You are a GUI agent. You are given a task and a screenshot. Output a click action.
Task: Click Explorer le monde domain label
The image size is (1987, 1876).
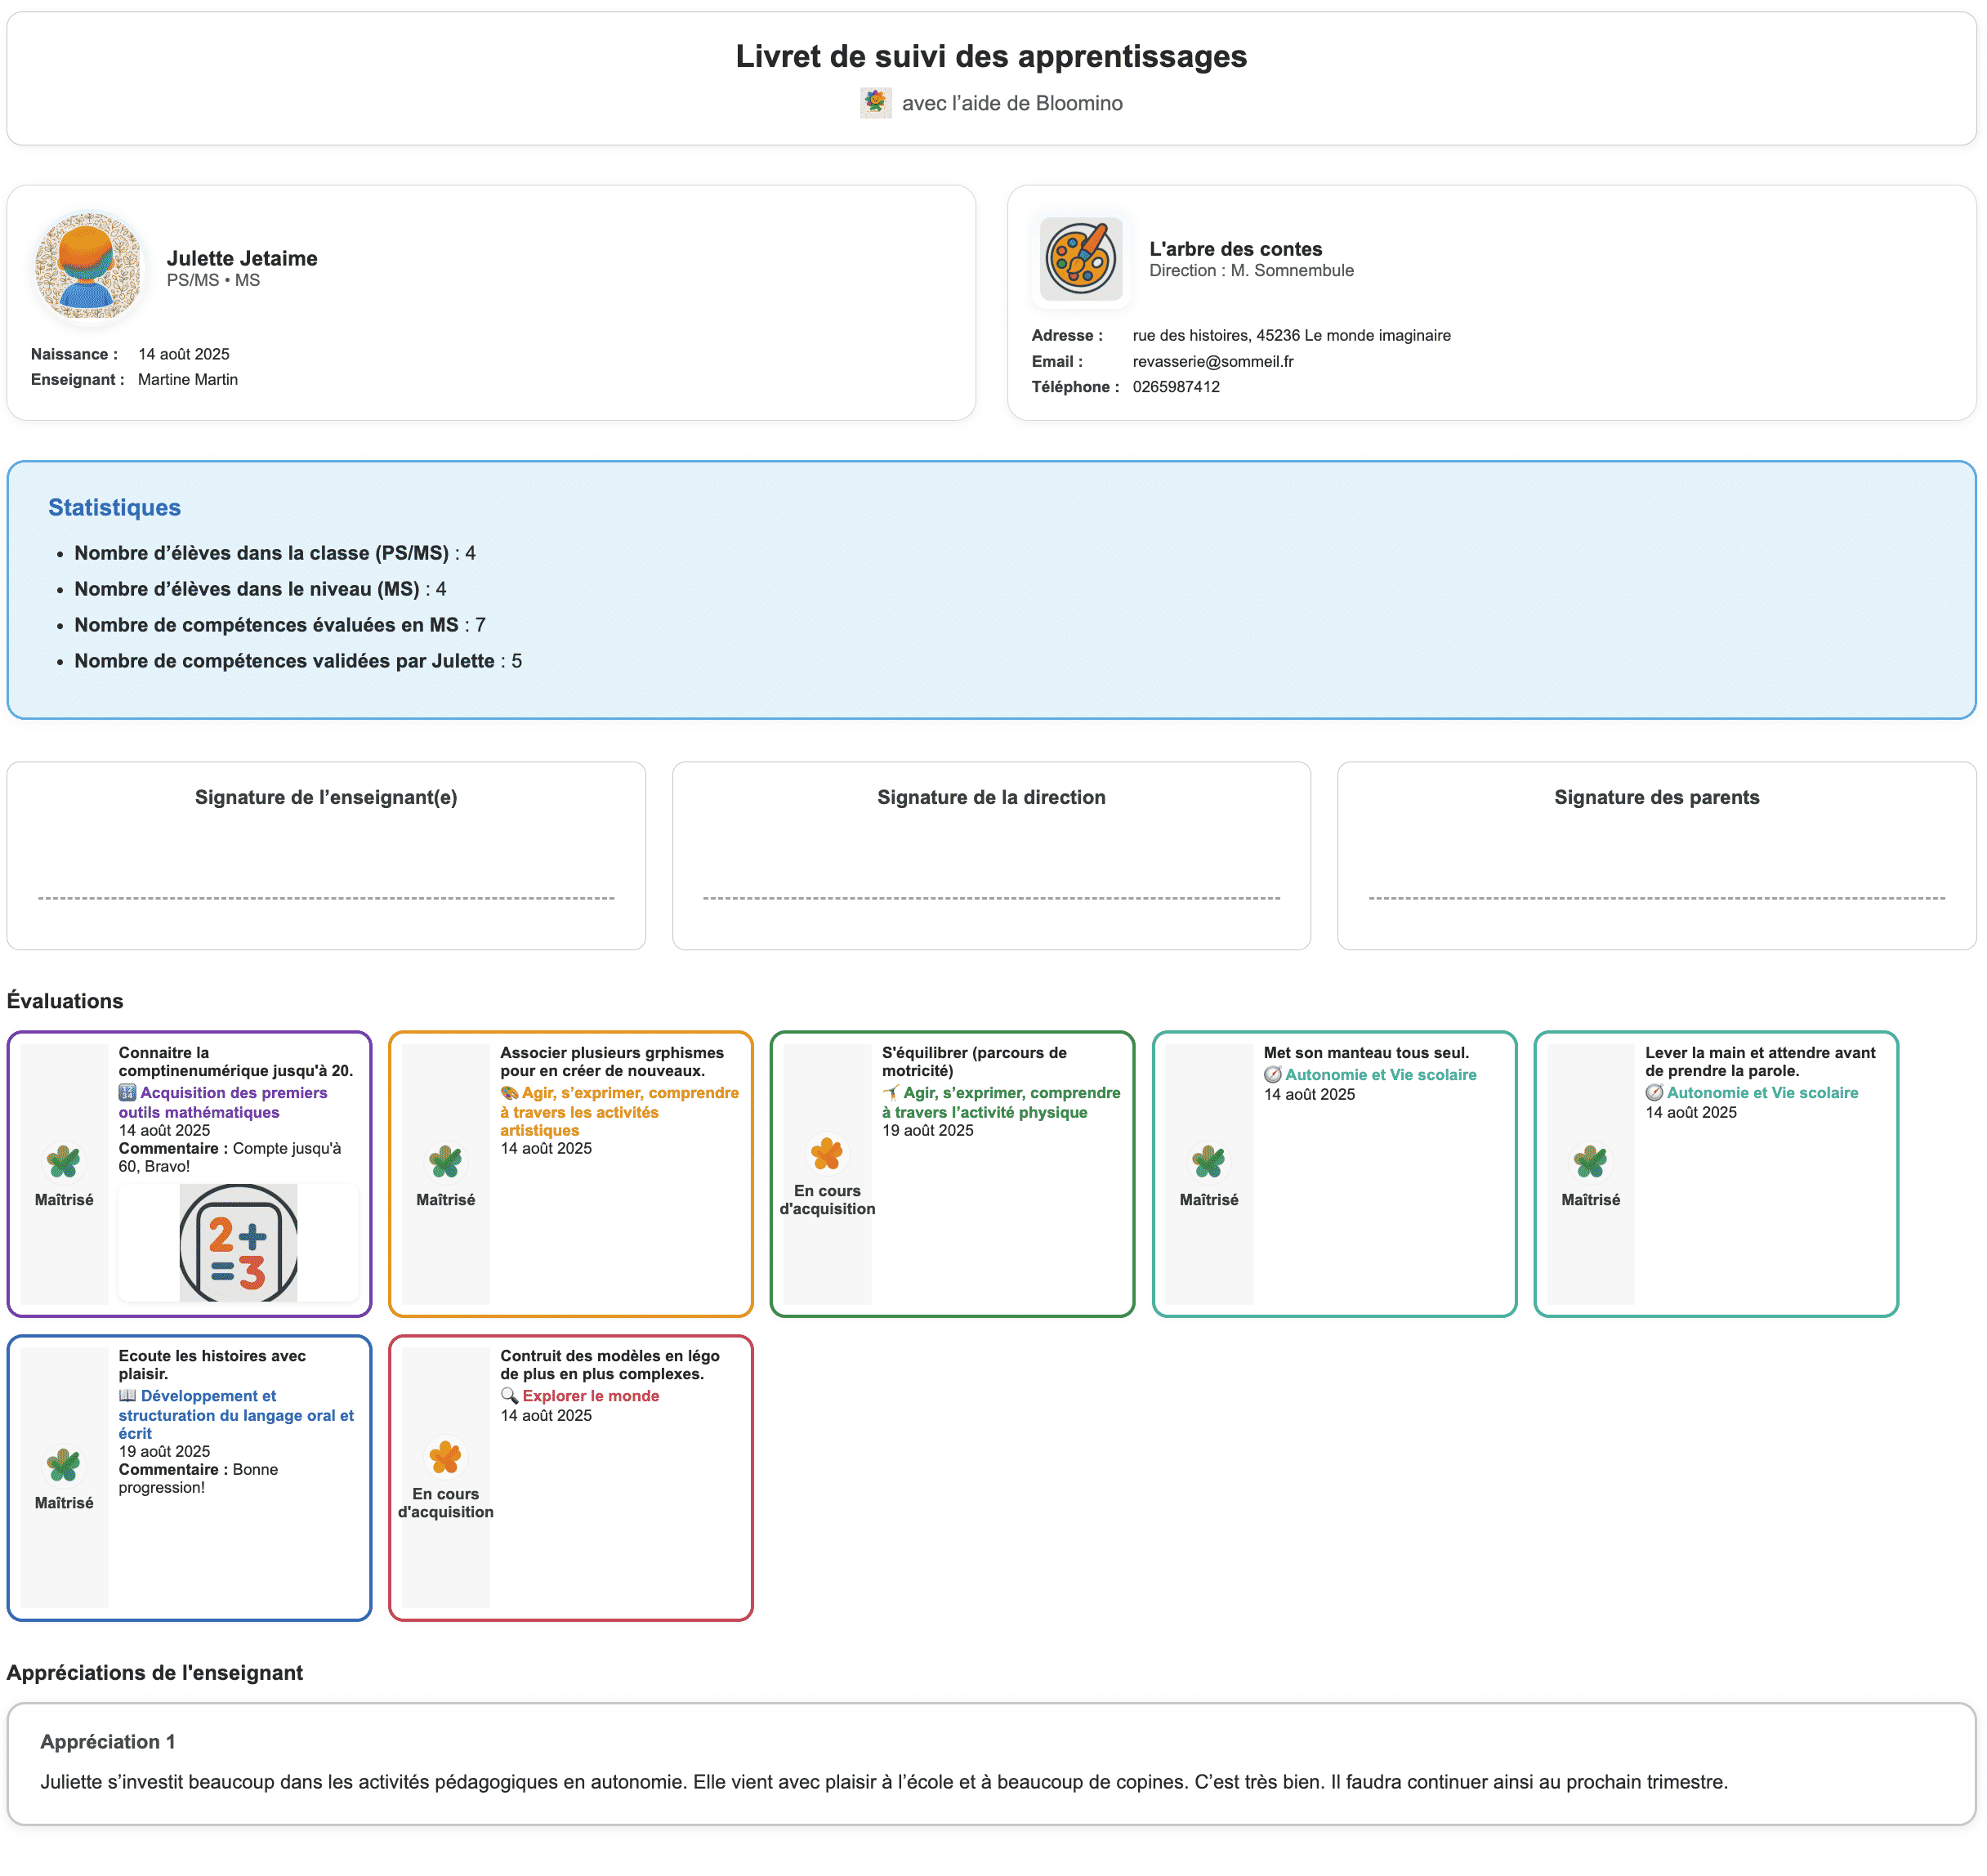[590, 1395]
